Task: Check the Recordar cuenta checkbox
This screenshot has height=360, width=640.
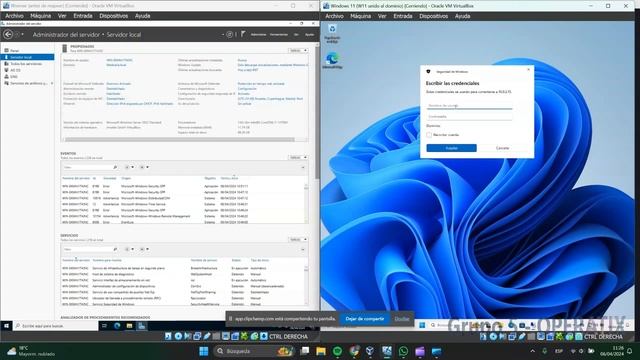Action: pyautogui.click(x=429, y=135)
